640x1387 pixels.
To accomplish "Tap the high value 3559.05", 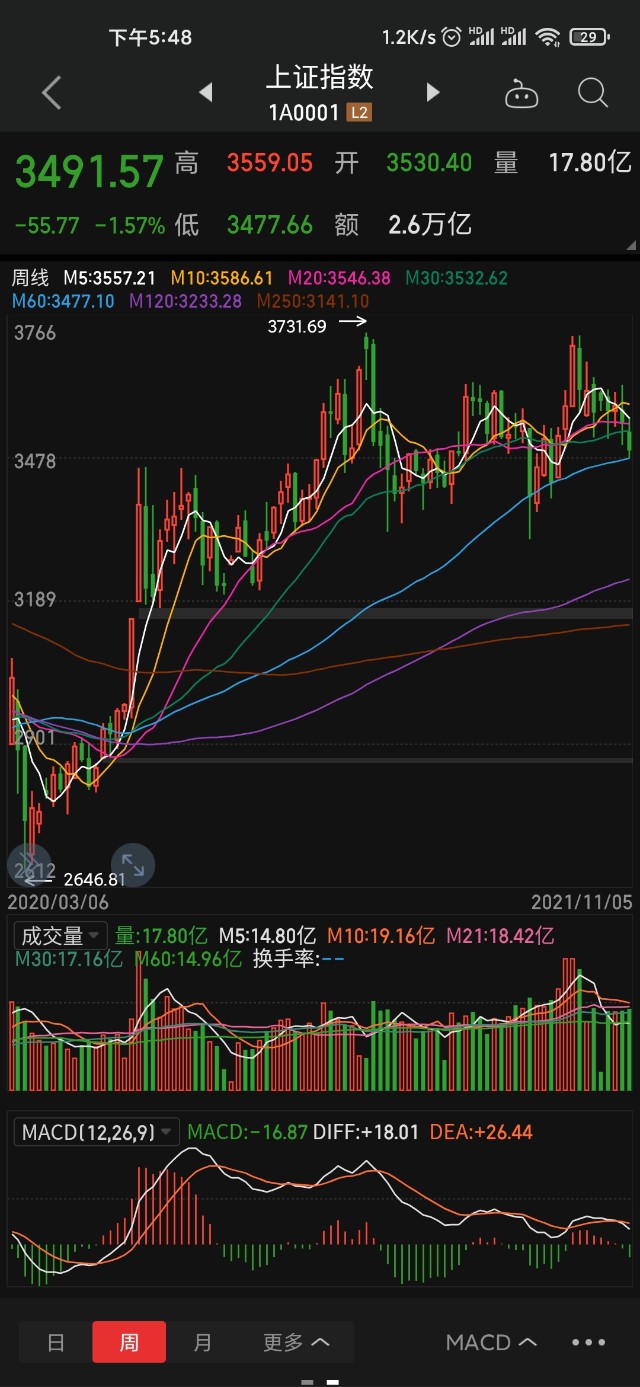I will pyautogui.click(x=270, y=163).
